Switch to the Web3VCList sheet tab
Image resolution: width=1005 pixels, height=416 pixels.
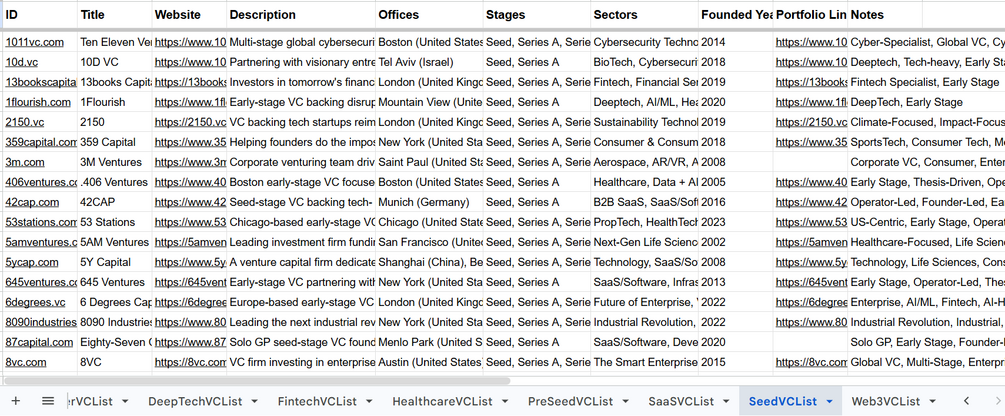coord(885,401)
